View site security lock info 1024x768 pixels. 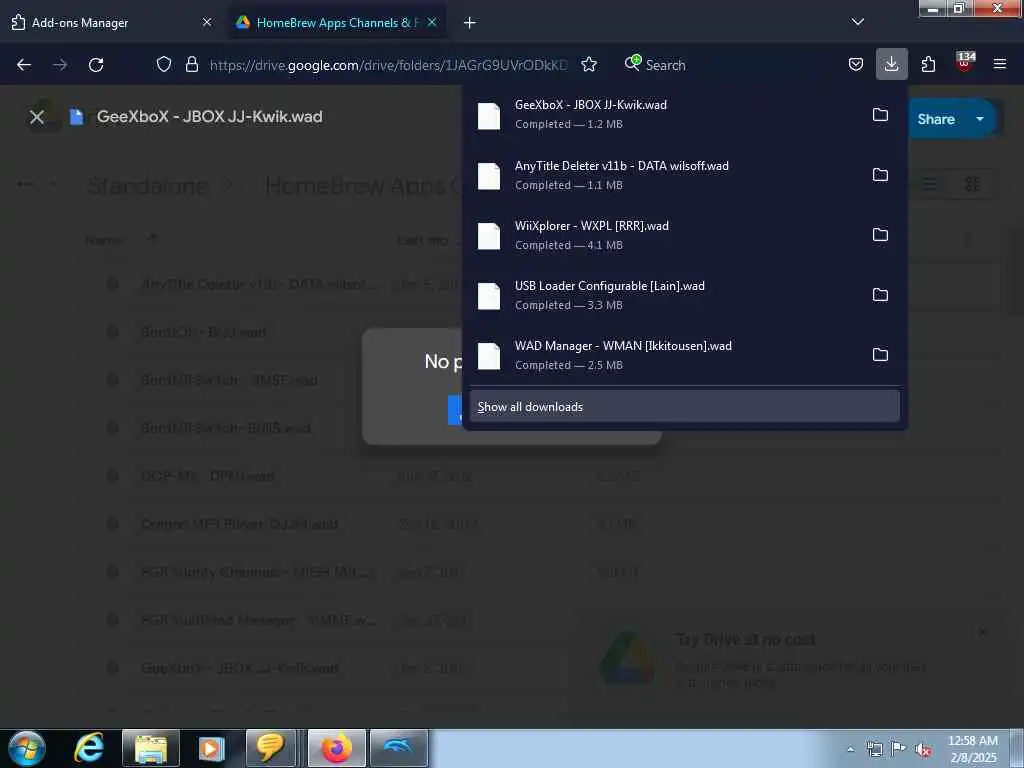tap(191, 65)
